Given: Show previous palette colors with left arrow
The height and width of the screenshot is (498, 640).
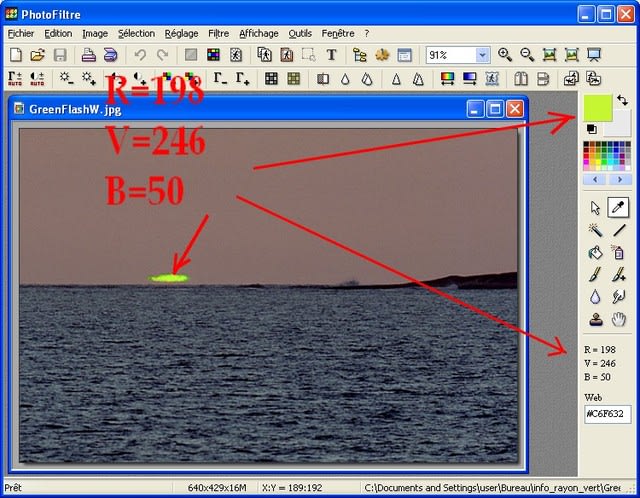Looking at the screenshot, I should point(595,179).
